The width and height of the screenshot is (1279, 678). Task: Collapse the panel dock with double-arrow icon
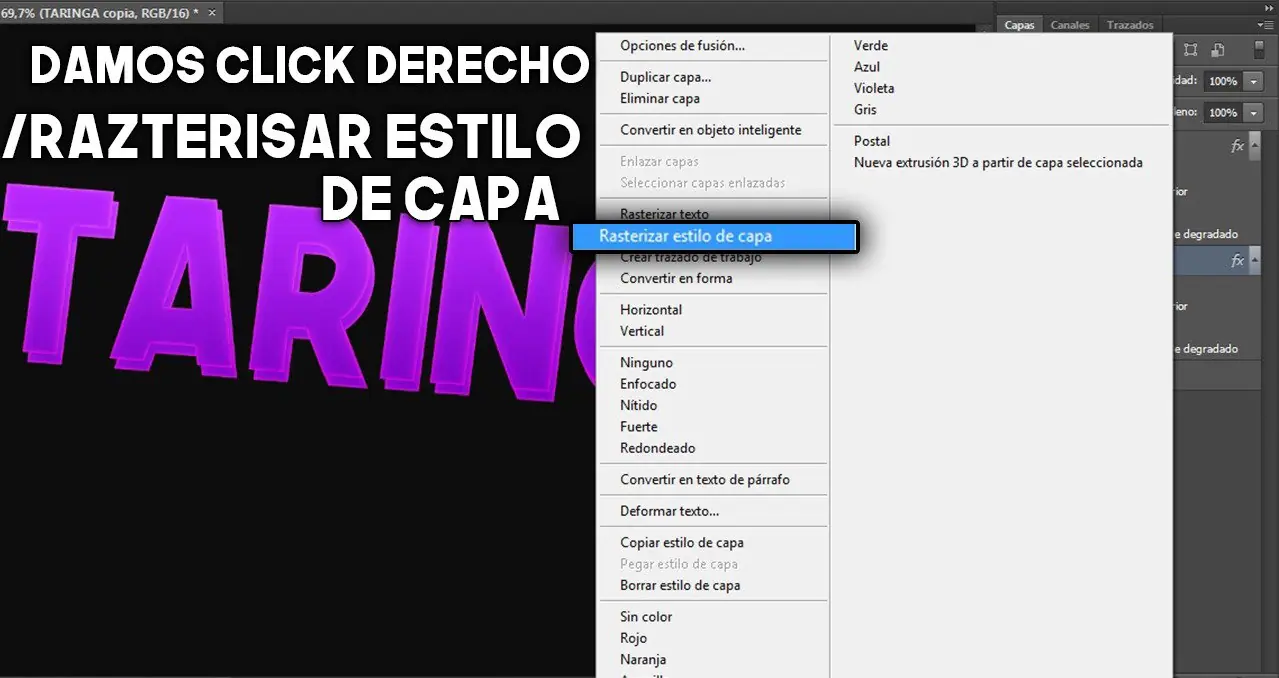1269,7
